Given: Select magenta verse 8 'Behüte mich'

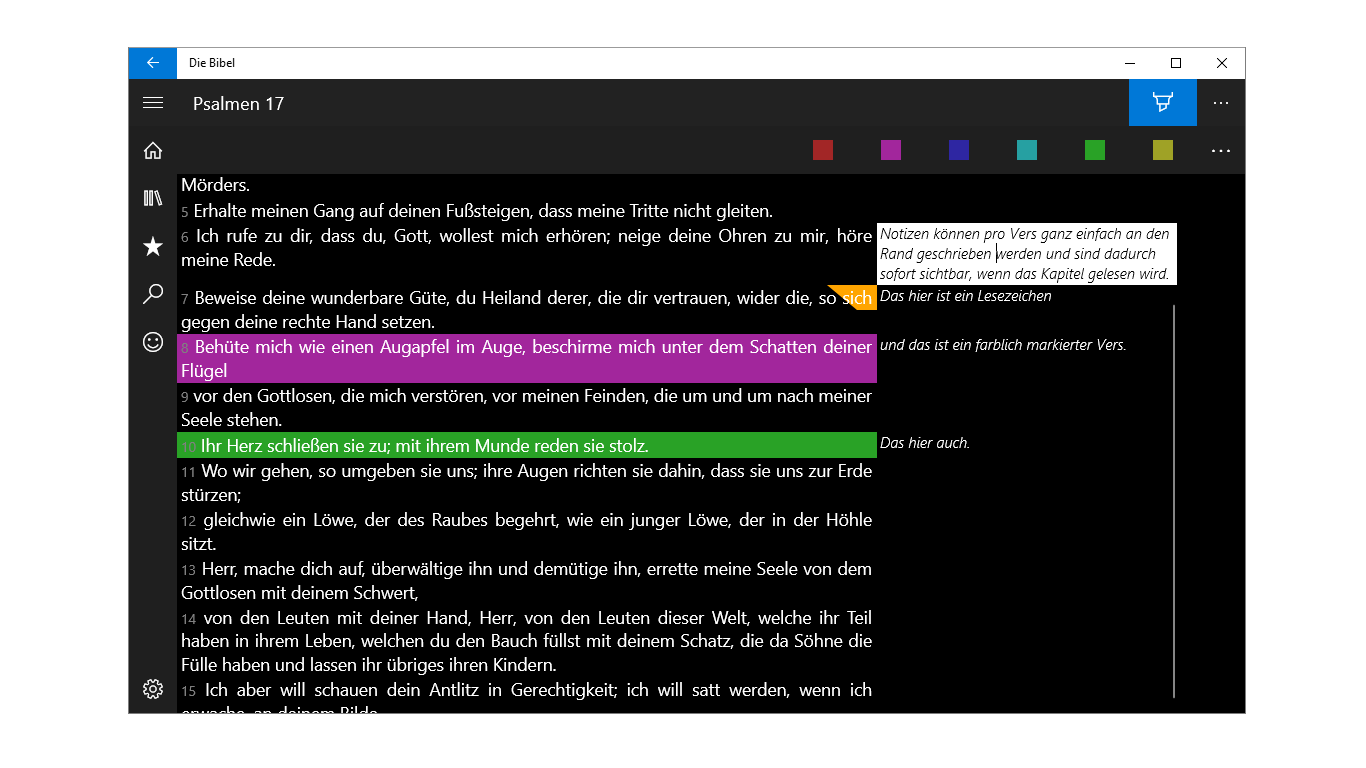Looking at the screenshot, I should pos(527,359).
